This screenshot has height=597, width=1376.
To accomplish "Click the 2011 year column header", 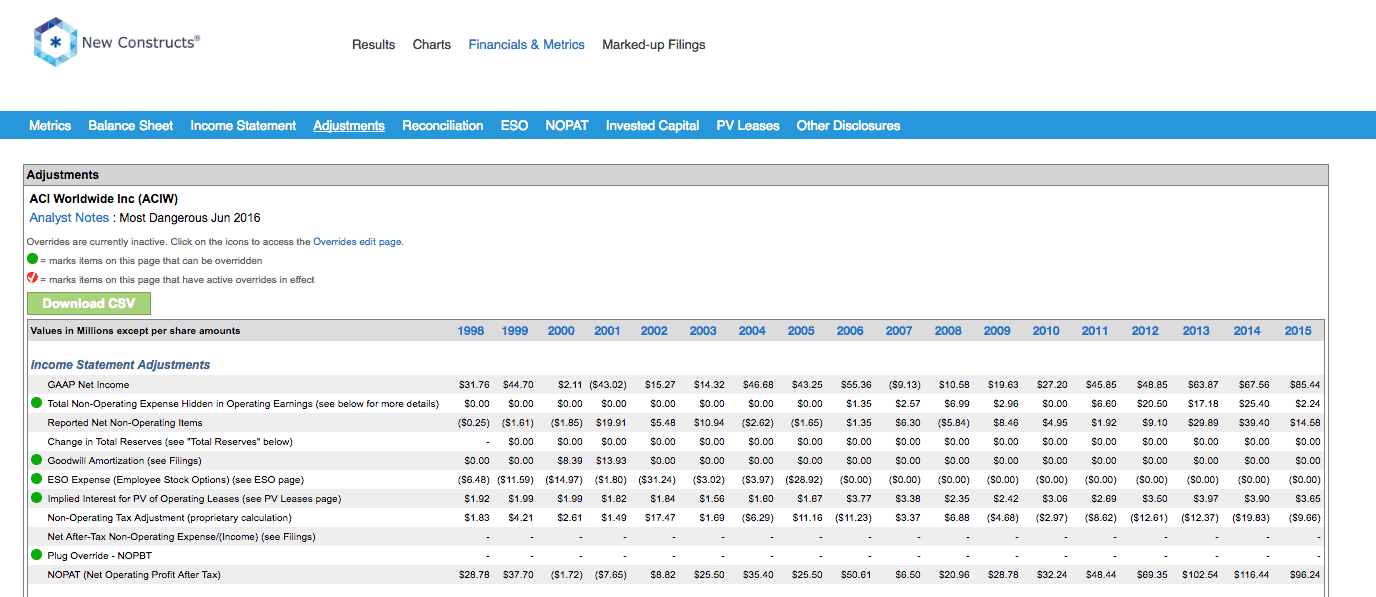I will coord(1095,331).
